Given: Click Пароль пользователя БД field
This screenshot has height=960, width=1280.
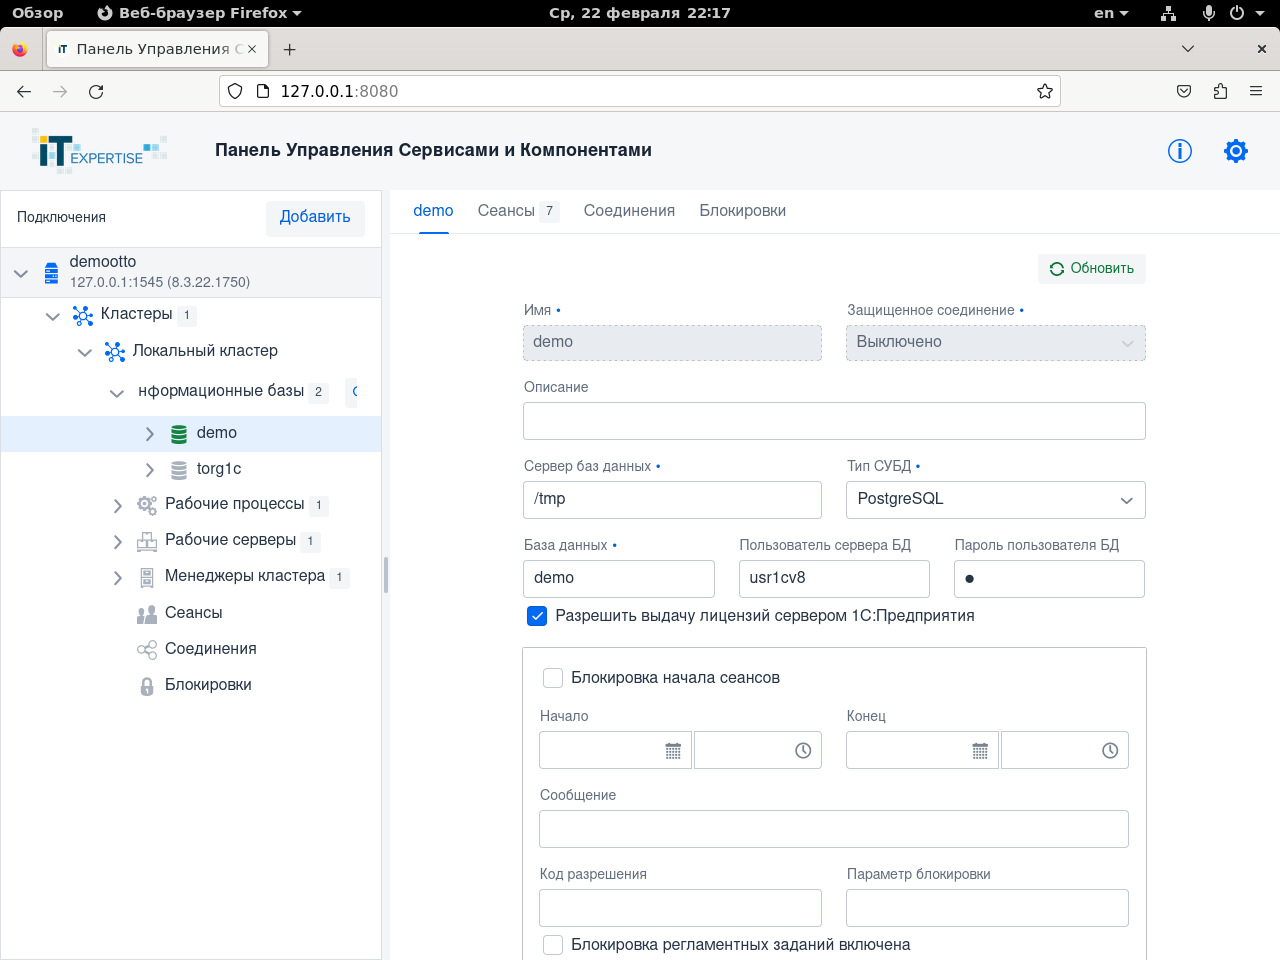Looking at the screenshot, I should point(1049,579).
